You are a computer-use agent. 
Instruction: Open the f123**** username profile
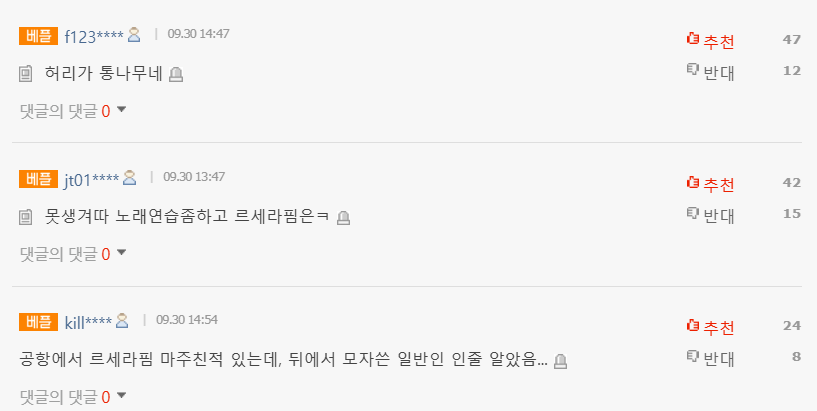(x=94, y=36)
